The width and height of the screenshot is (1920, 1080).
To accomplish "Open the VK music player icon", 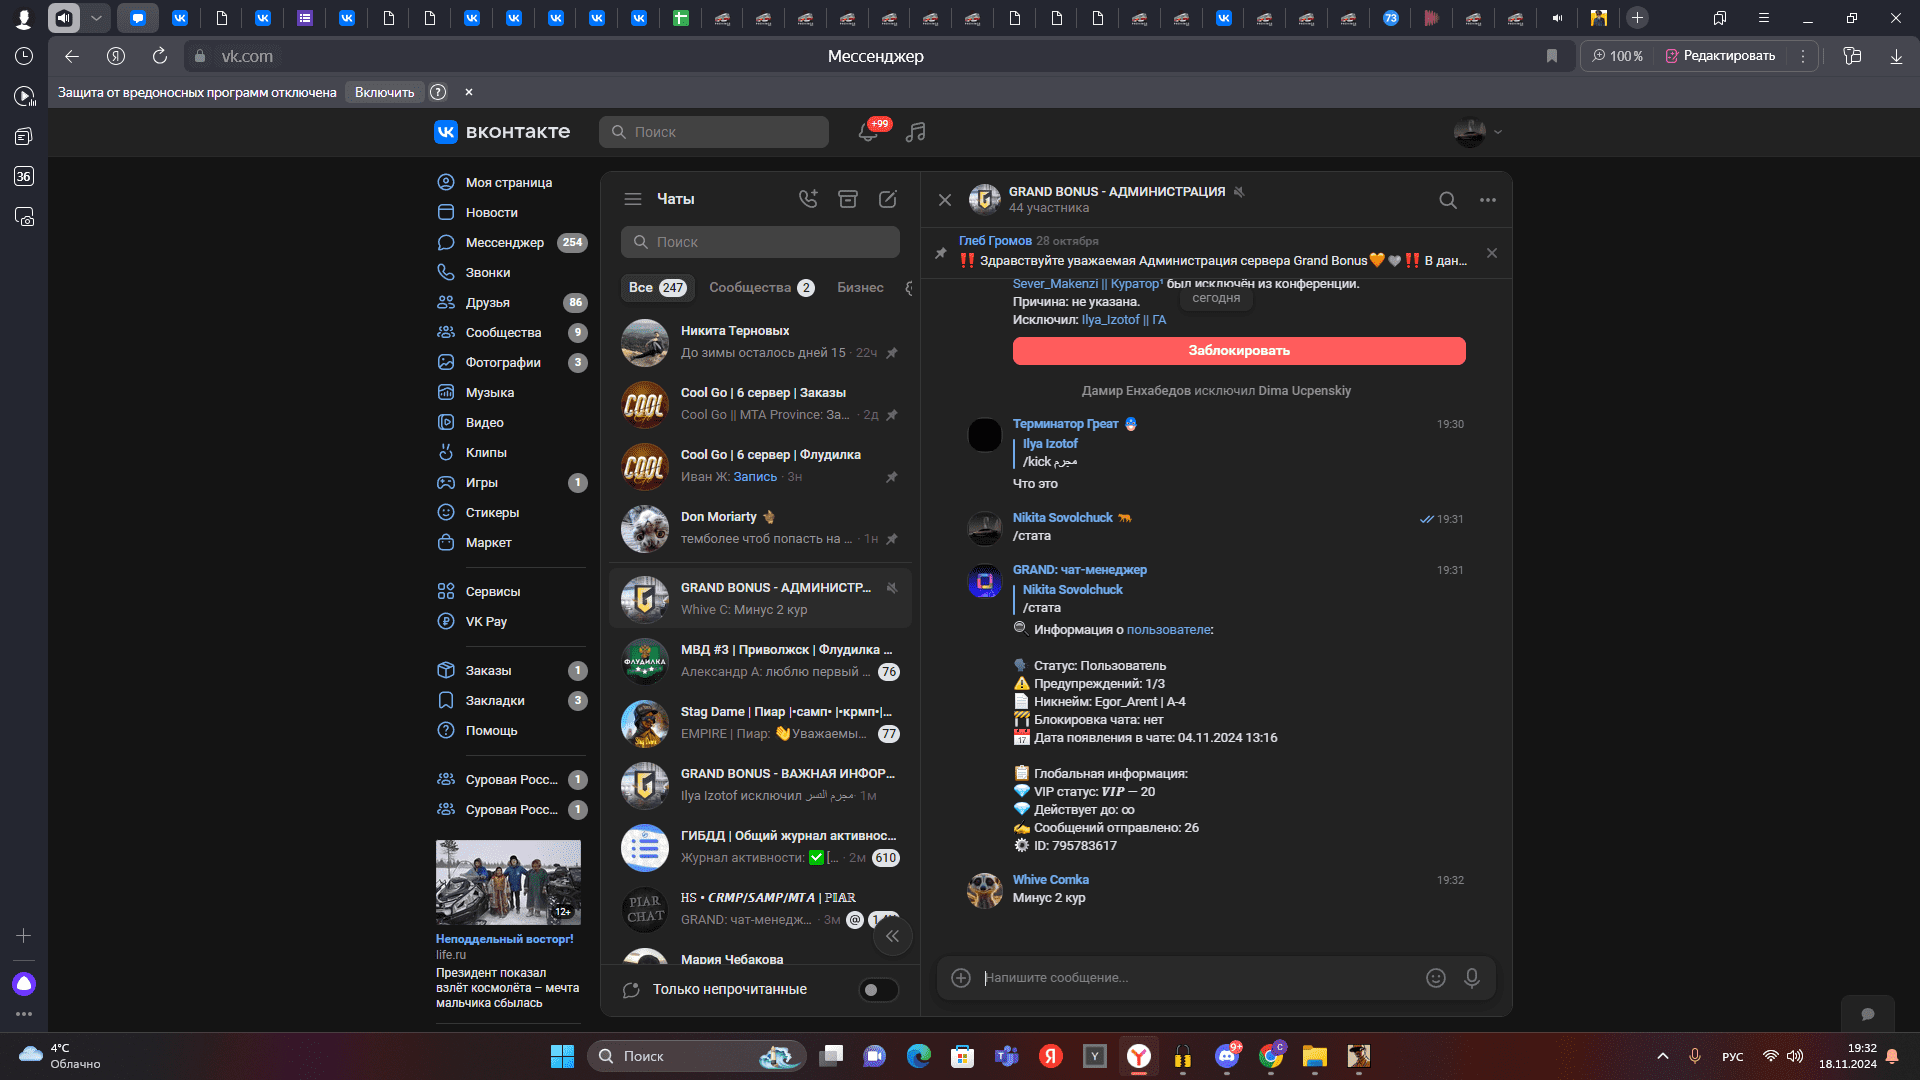I will point(916,132).
